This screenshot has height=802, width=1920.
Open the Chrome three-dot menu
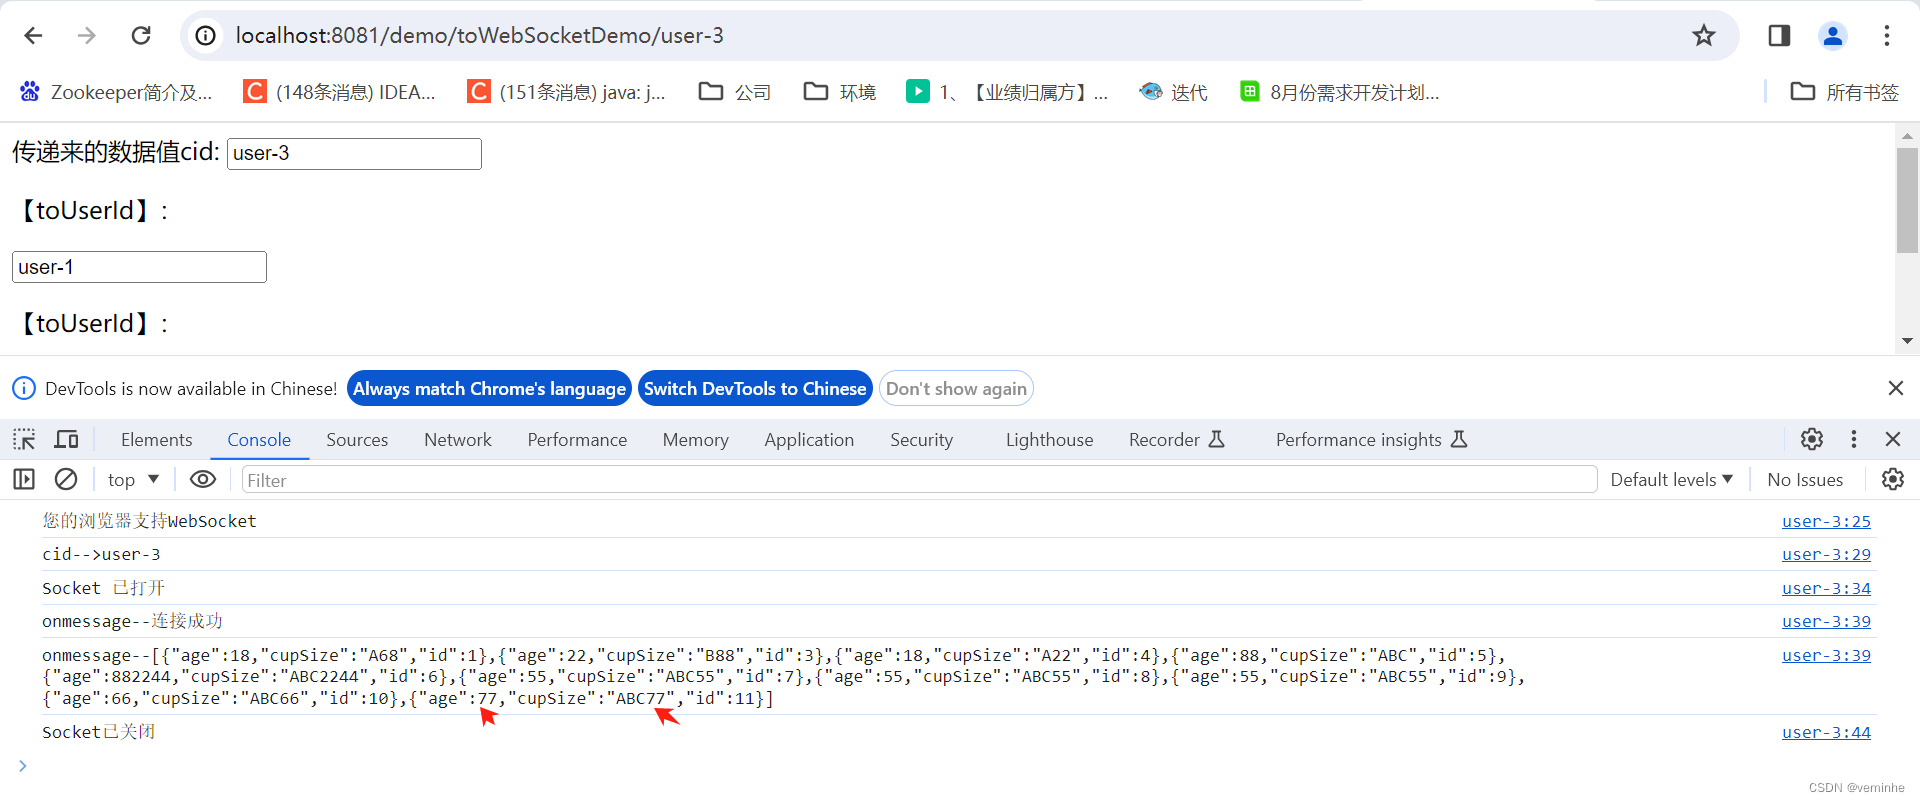click(1887, 36)
